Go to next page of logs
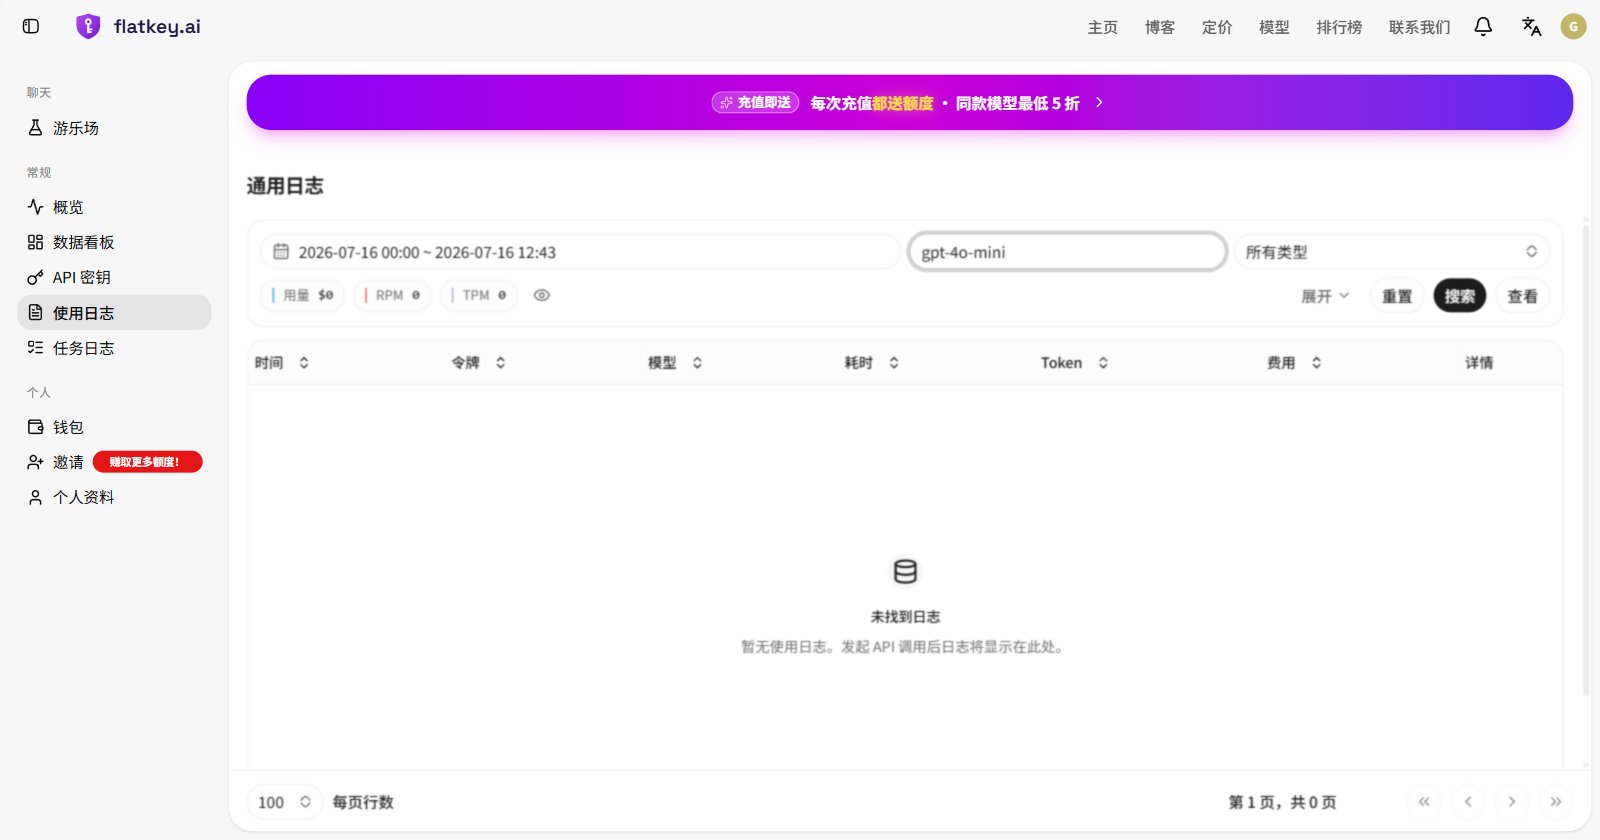1600x840 pixels. 1512,802
